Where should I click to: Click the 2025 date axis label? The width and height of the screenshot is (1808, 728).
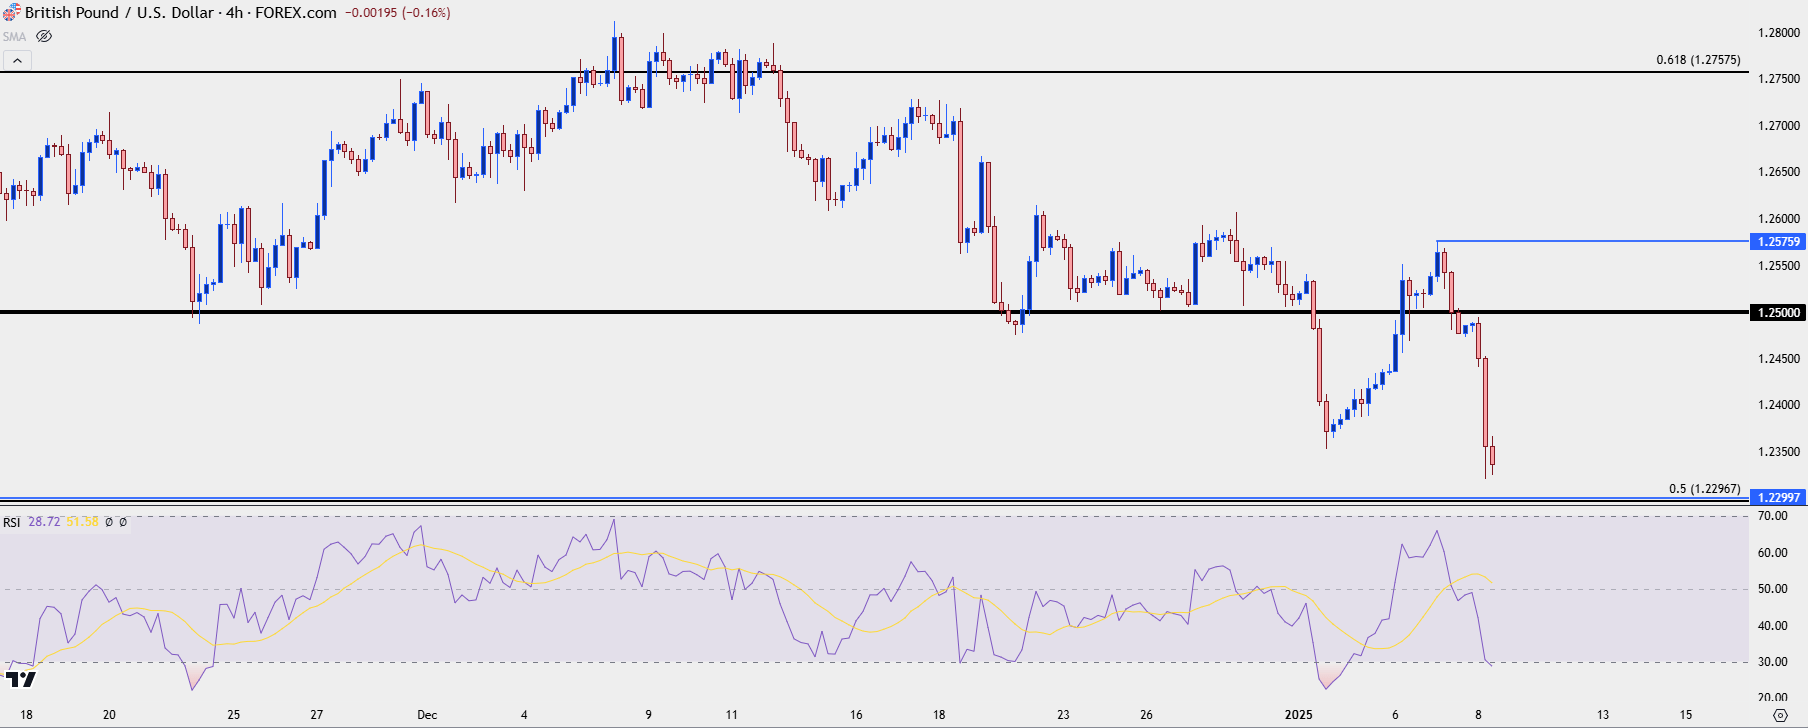(1298, 715)
